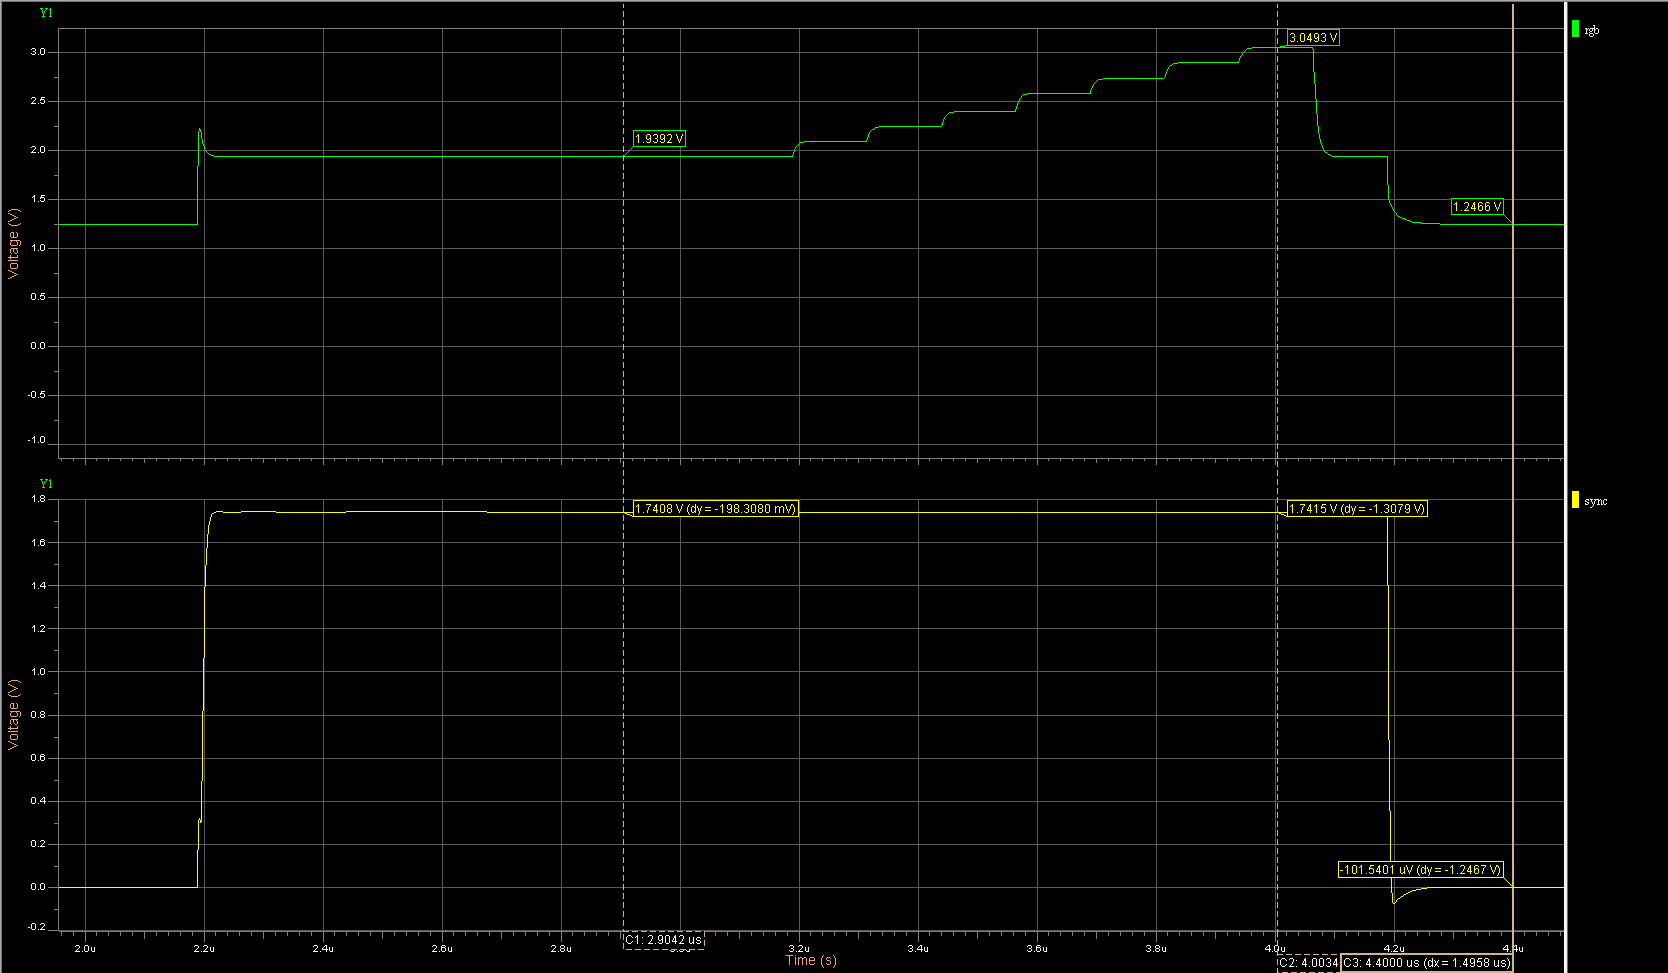Click the 3.0493 V peak measurement label

click(x=1313, y=38)
